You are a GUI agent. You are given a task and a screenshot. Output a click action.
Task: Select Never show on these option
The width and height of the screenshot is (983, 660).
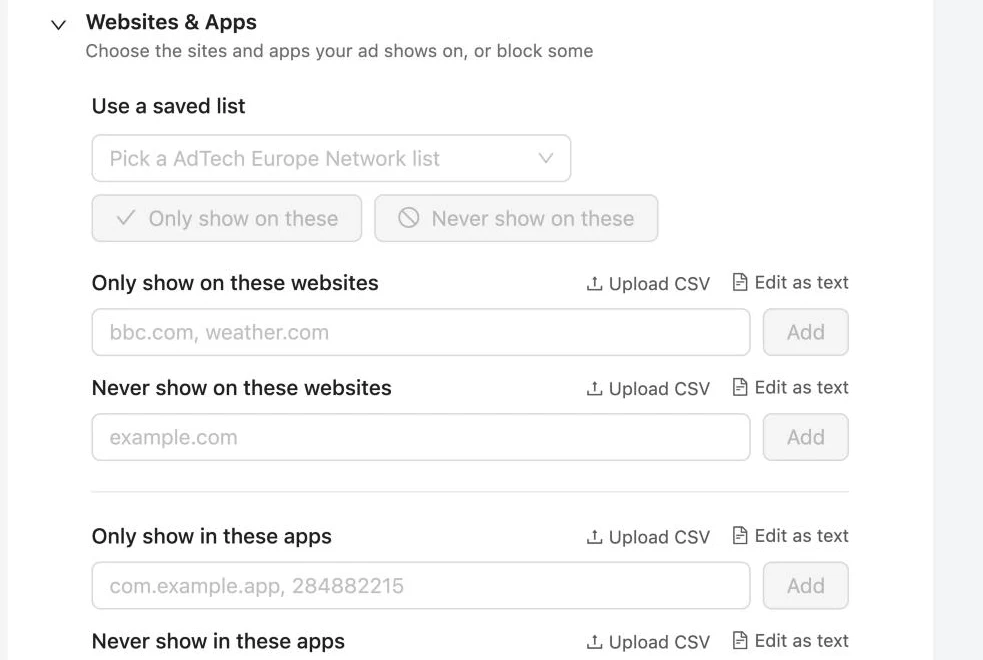coord(516,218)
